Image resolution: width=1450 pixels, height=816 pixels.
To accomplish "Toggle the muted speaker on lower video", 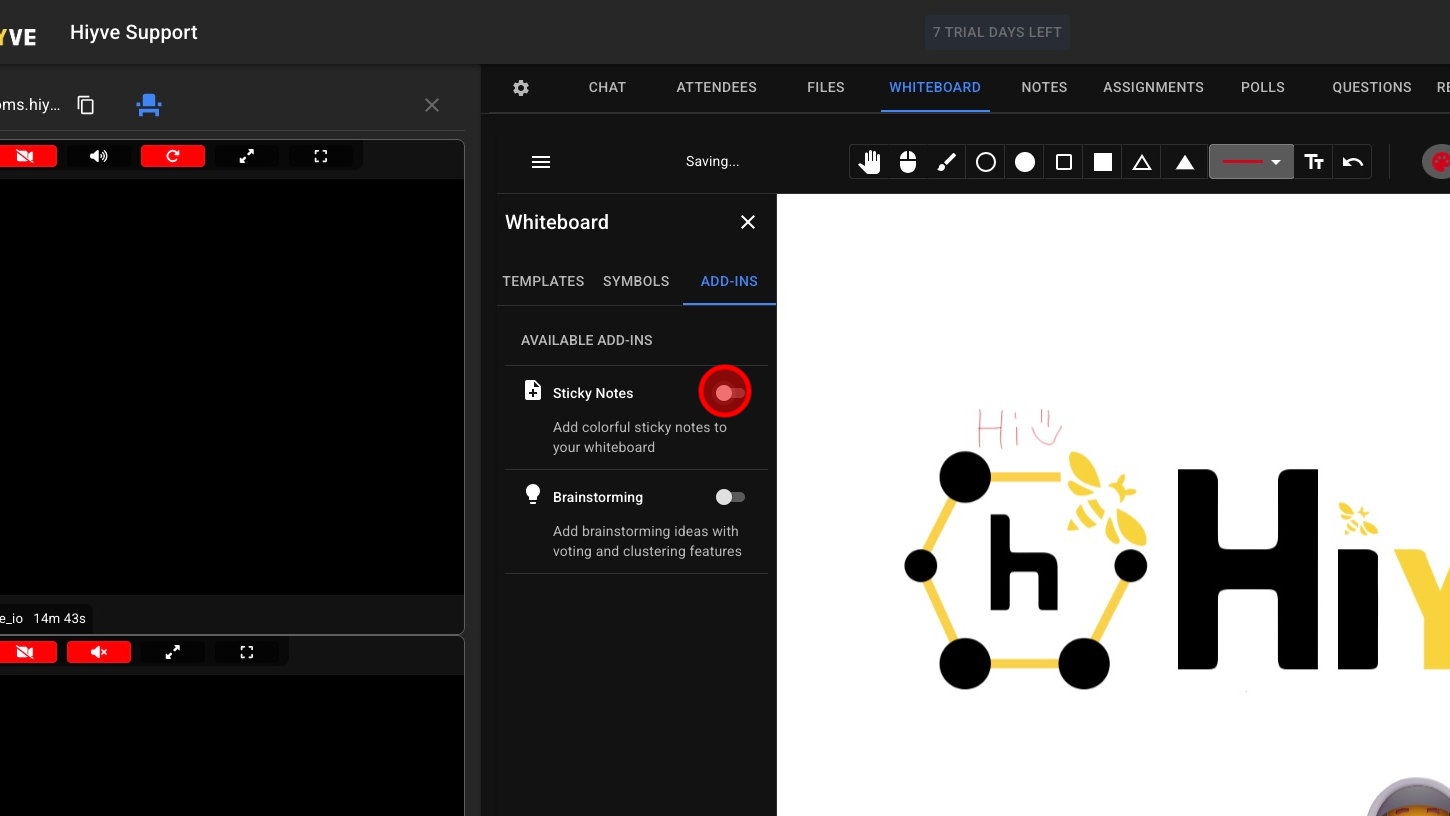I will pyautogui.click(x=99, y=652).
